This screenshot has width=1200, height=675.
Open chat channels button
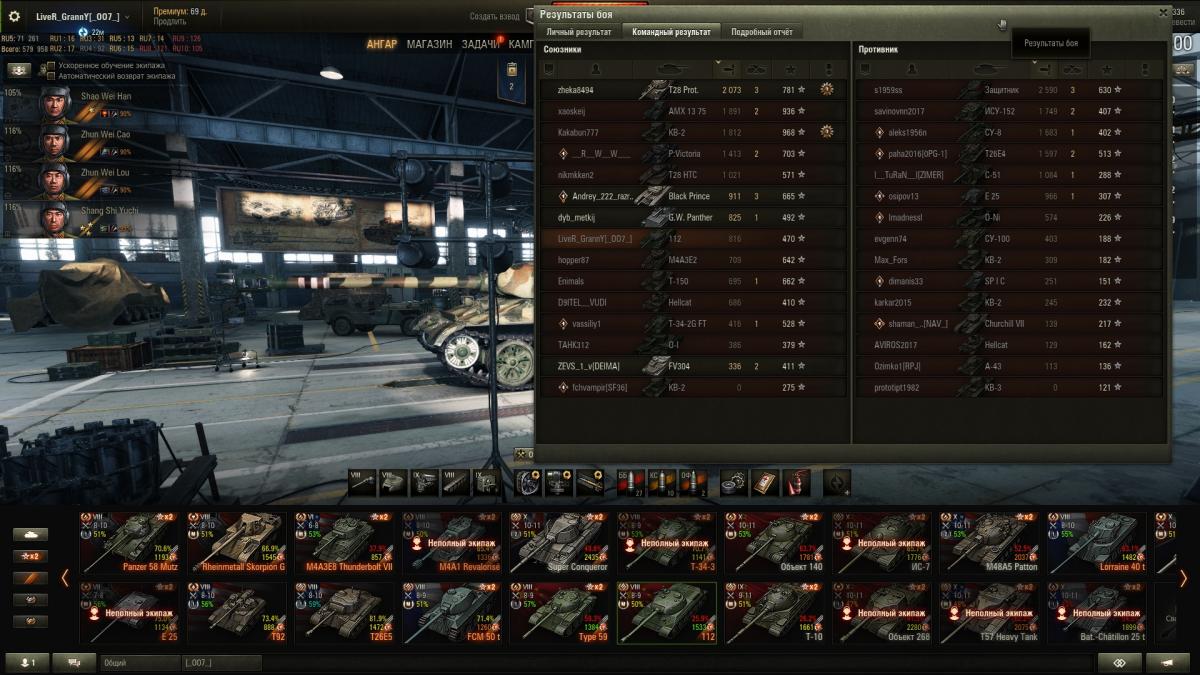point(74,662)
